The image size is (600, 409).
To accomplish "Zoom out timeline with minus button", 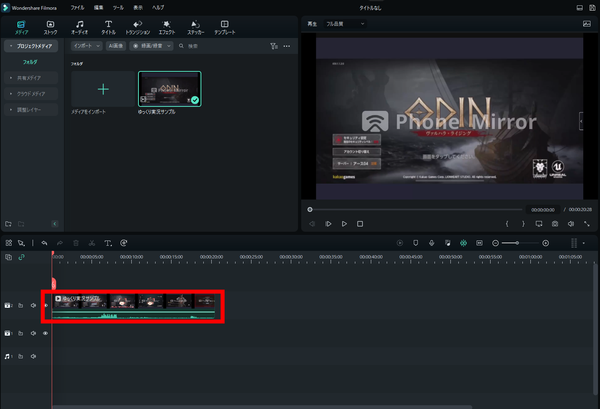I will tap(495, 243).
